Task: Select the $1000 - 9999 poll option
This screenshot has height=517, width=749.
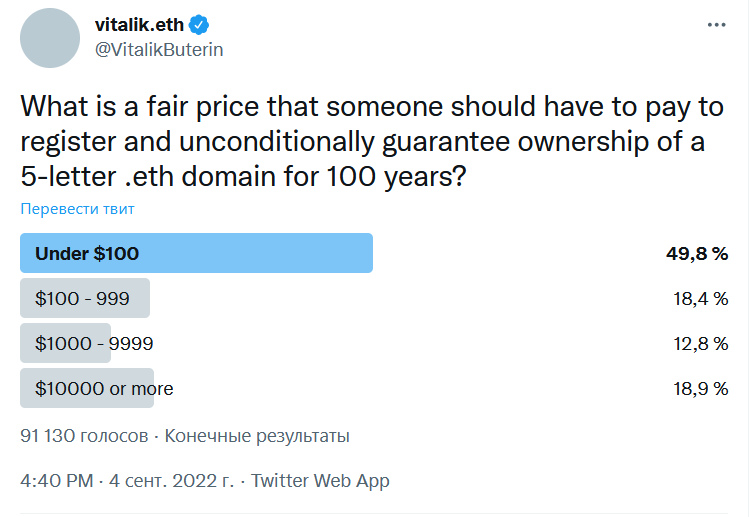Action: point(94,343)
